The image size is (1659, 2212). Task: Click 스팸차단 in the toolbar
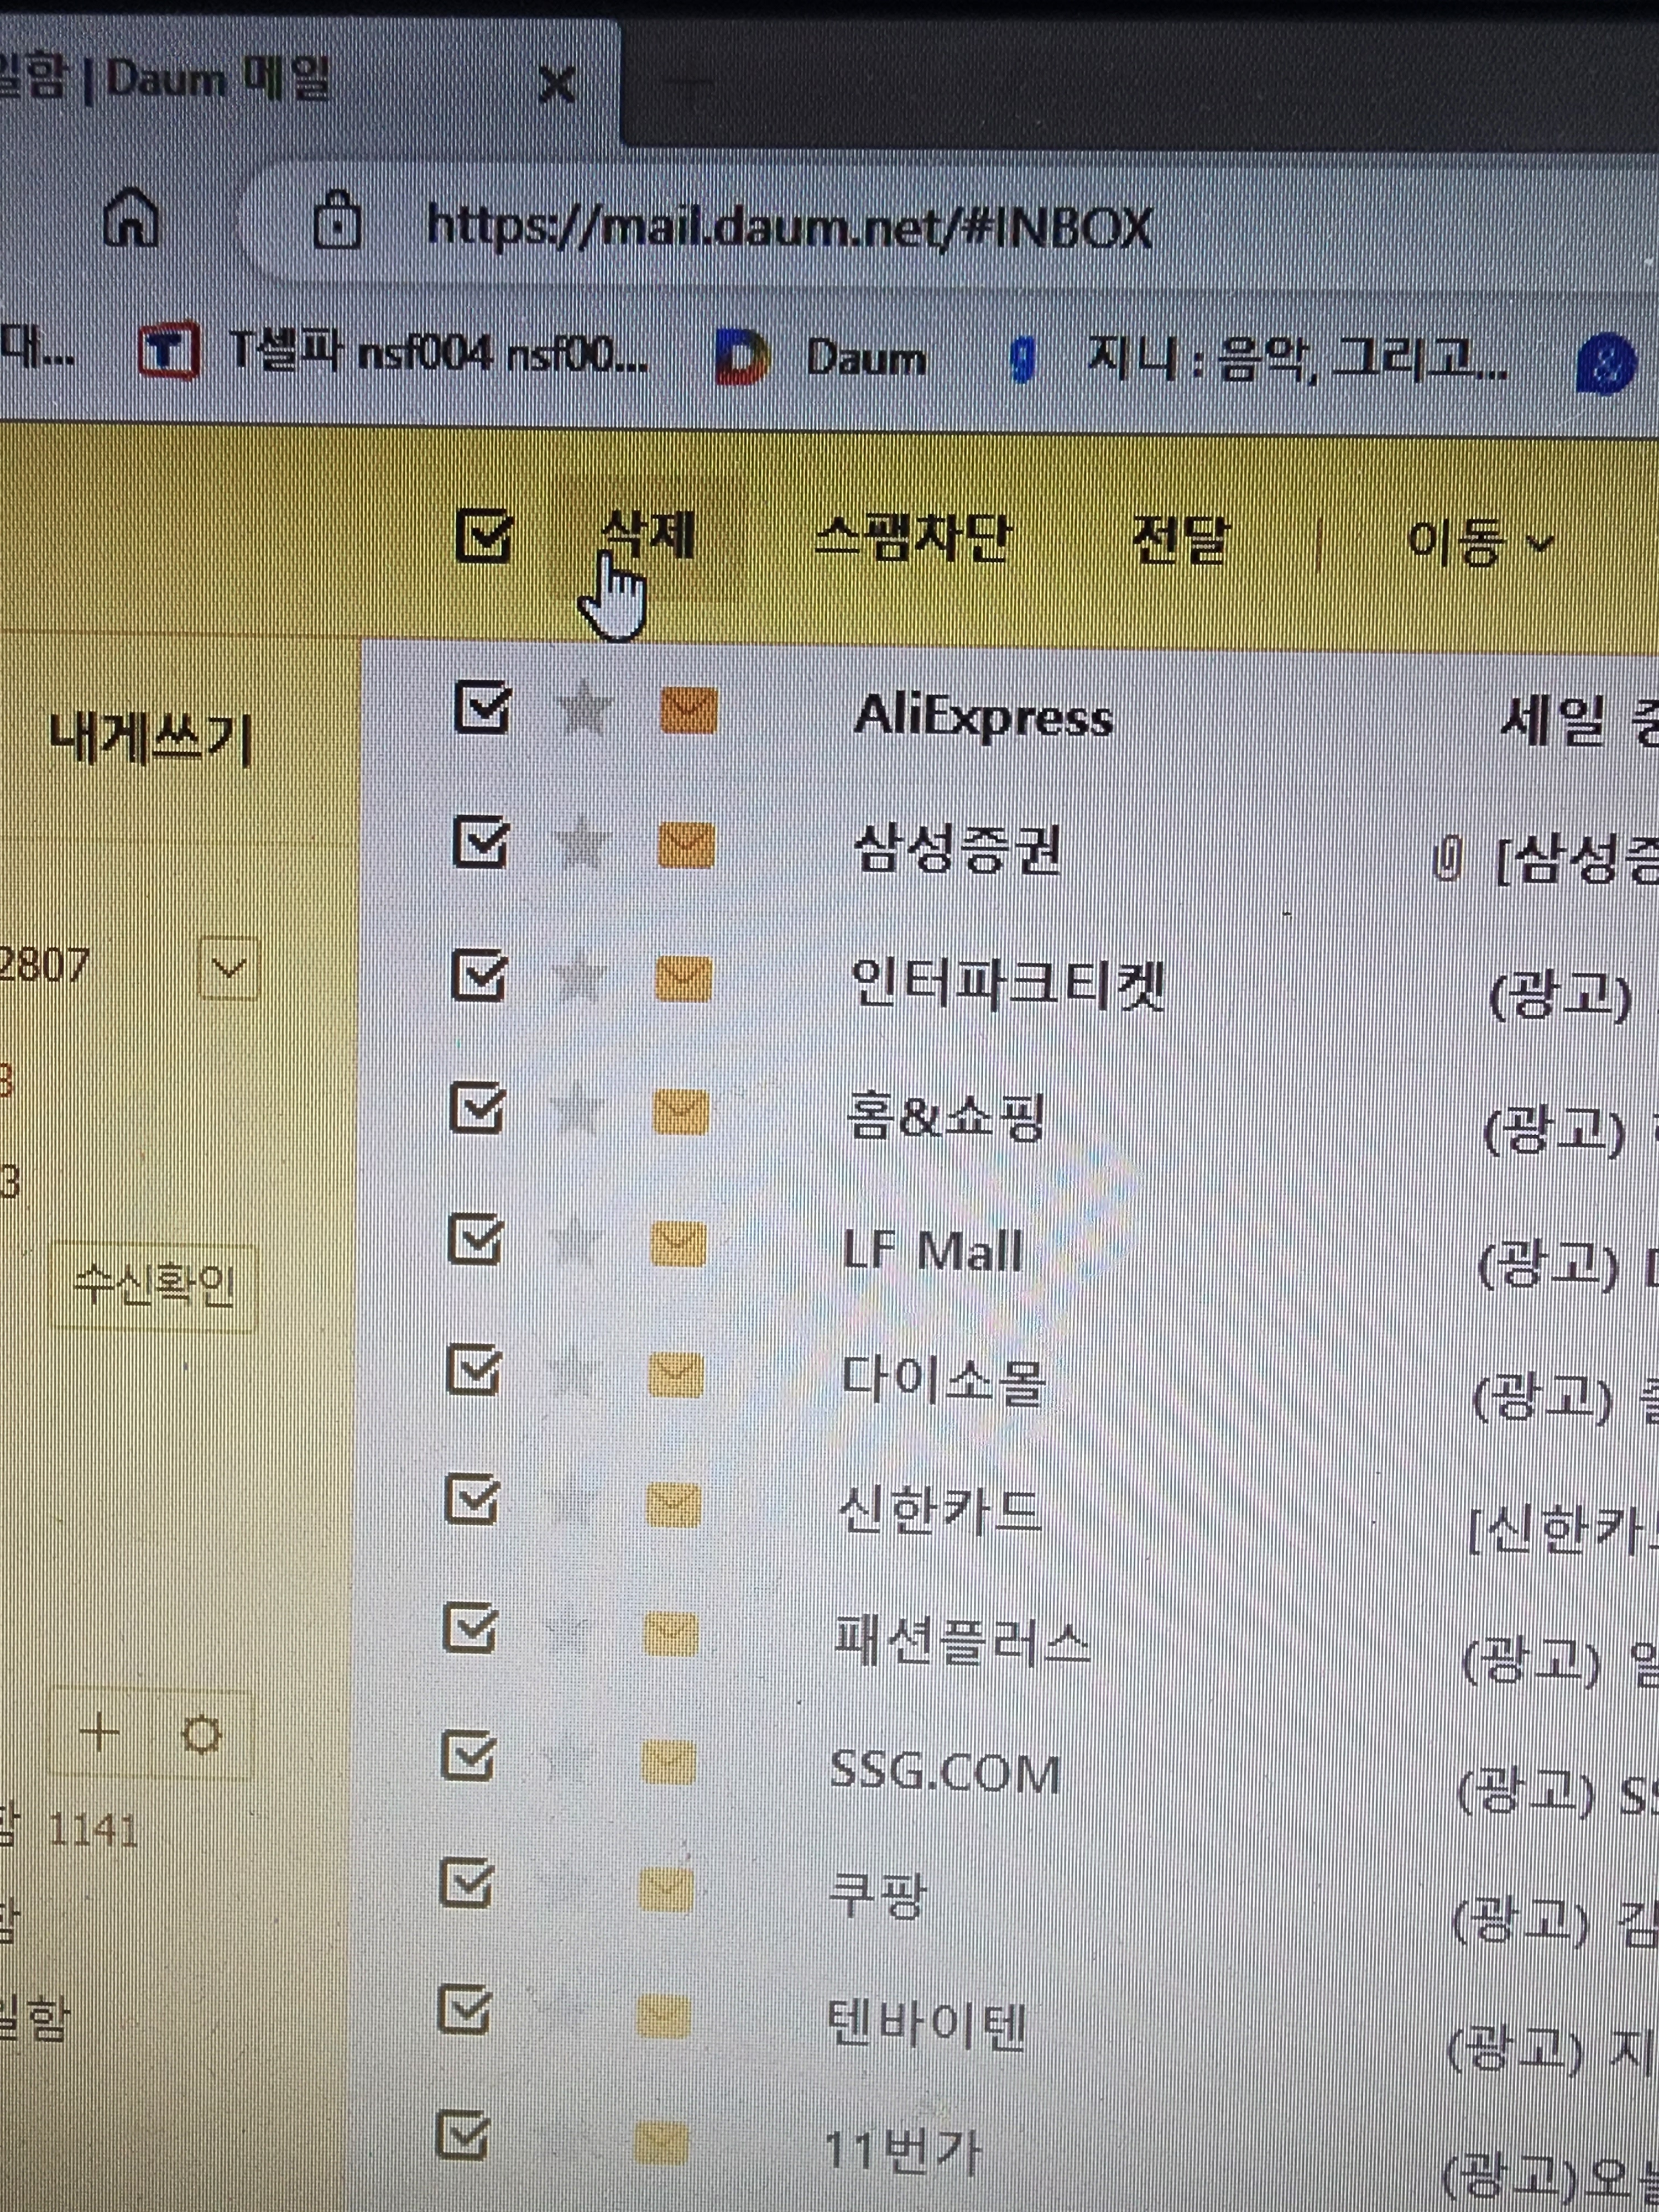(912, 539)
